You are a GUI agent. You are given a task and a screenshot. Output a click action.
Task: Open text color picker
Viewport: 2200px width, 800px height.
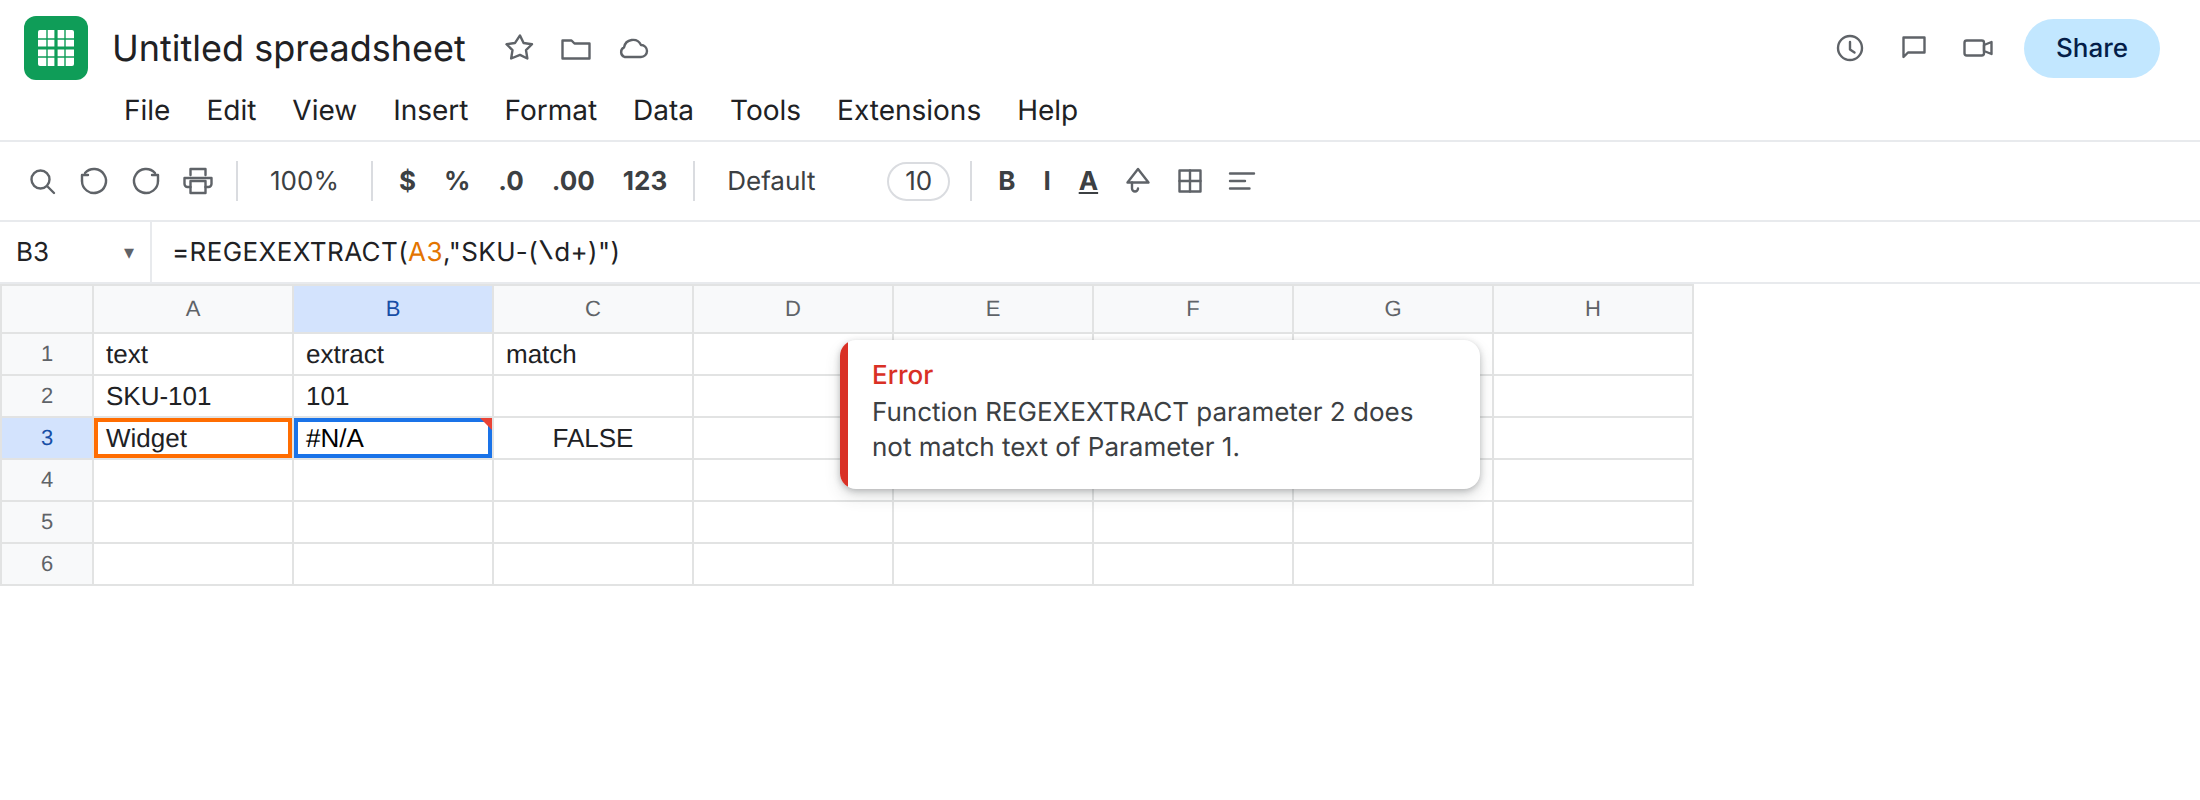pos(1088,181)
